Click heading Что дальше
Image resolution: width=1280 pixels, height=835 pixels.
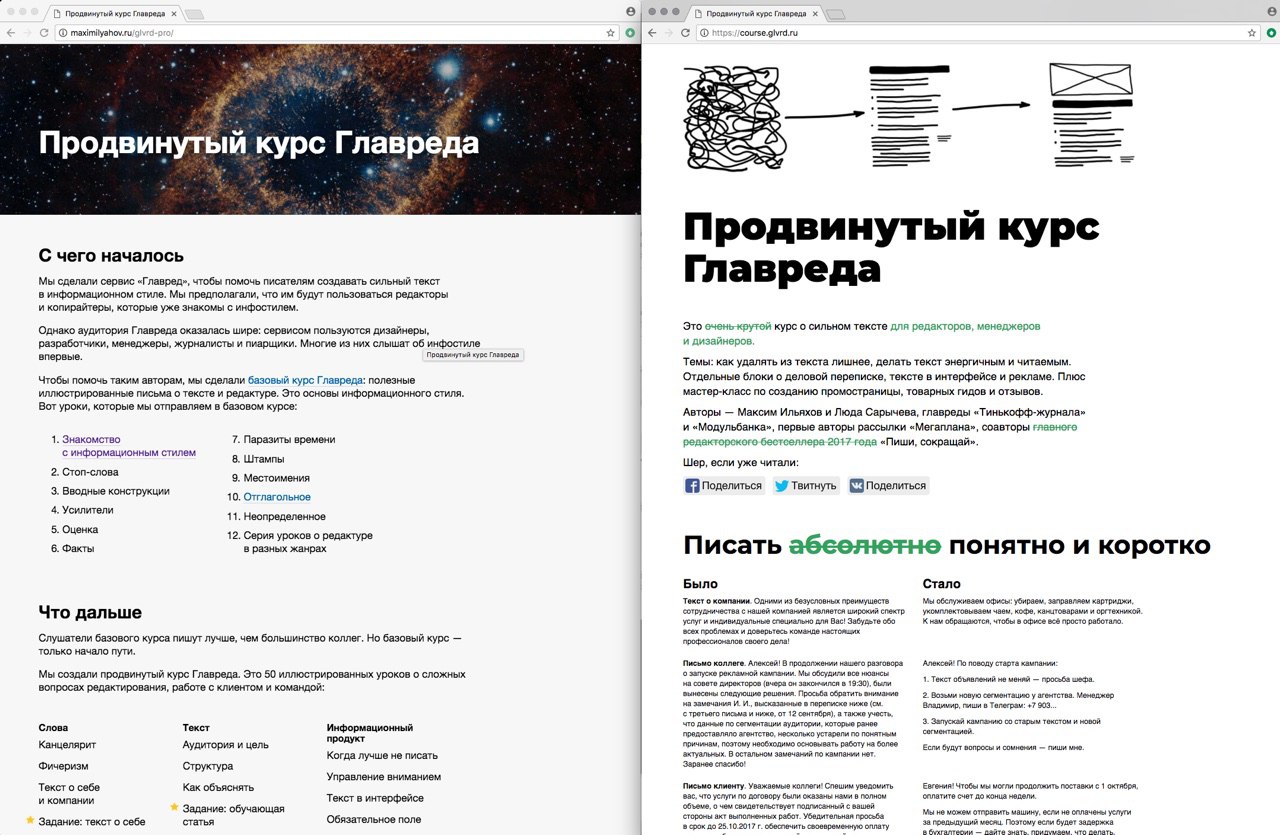pyautogui.click(x=90, y=612)
